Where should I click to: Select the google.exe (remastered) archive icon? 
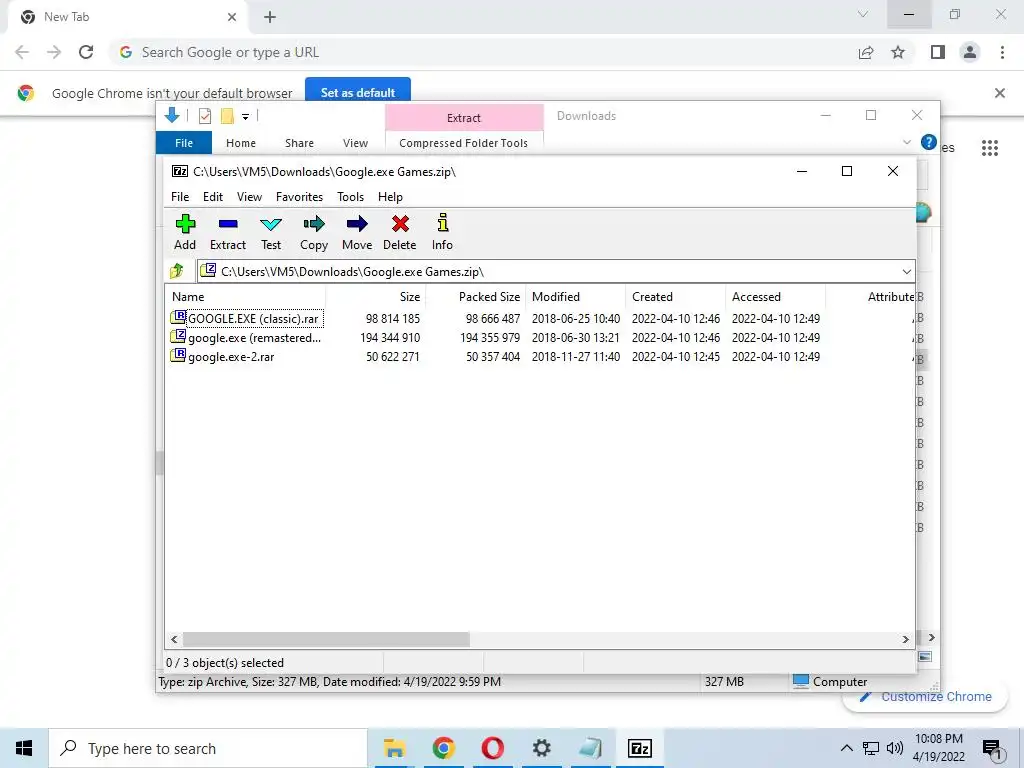(178, 337)
